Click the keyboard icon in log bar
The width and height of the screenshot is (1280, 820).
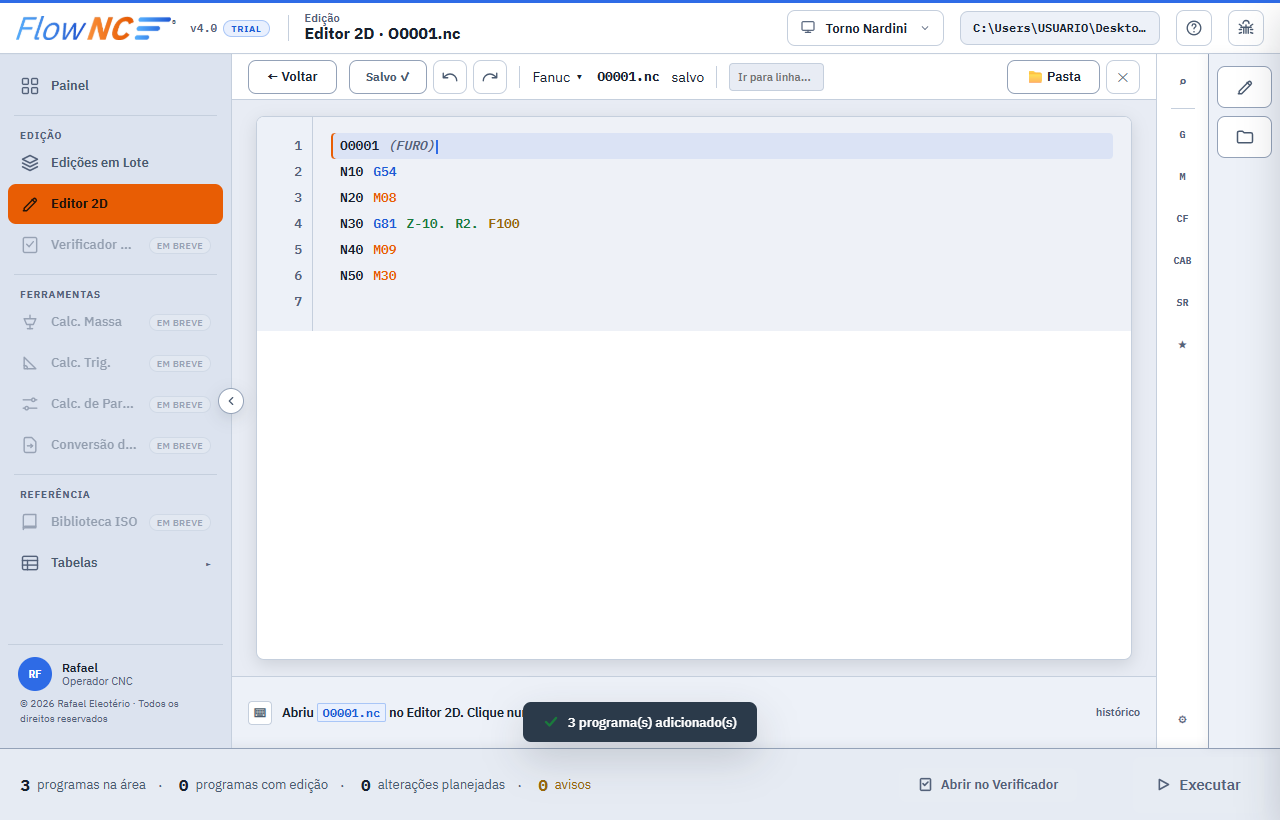point(260,712)
